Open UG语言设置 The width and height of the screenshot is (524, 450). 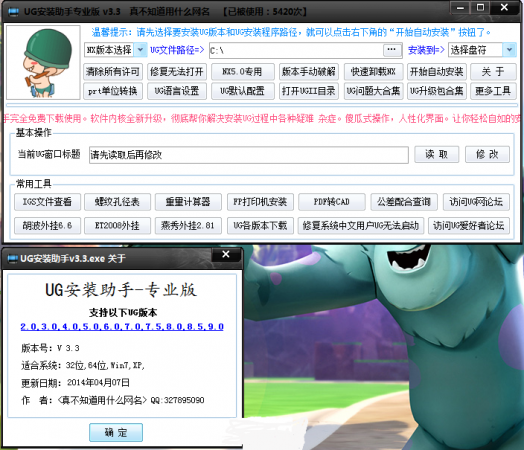(177, 91)
